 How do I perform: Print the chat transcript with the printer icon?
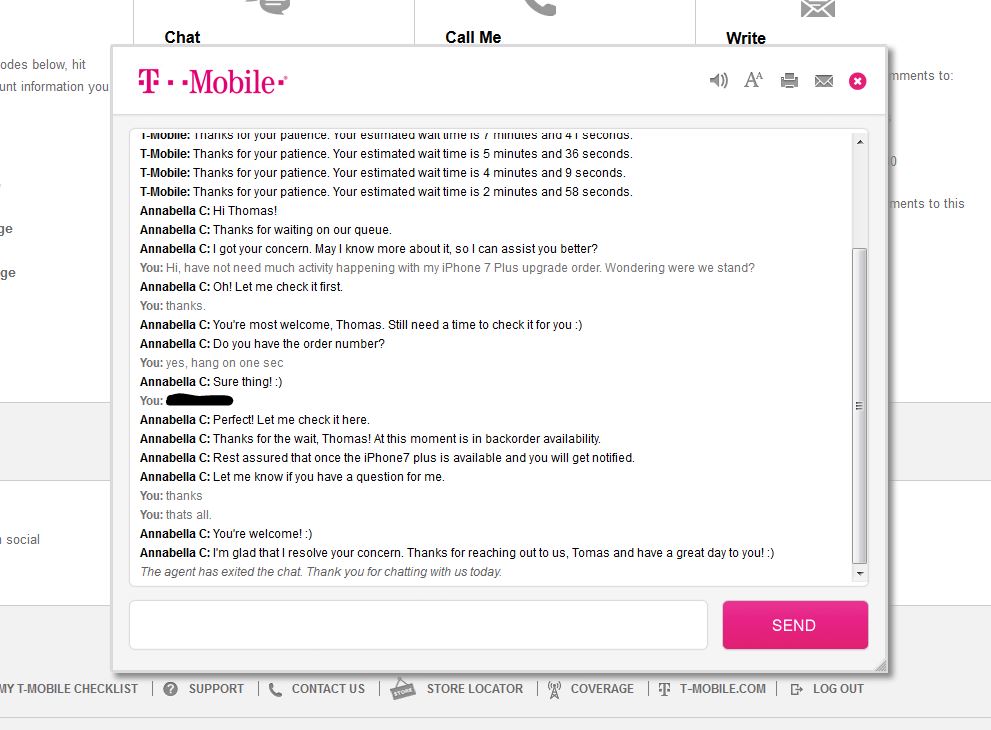point(789,80)
